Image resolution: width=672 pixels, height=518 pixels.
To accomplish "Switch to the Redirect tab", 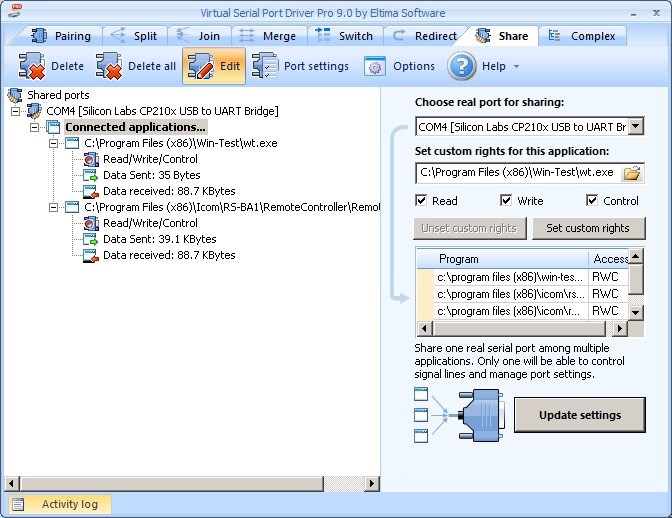I will 425,36.
